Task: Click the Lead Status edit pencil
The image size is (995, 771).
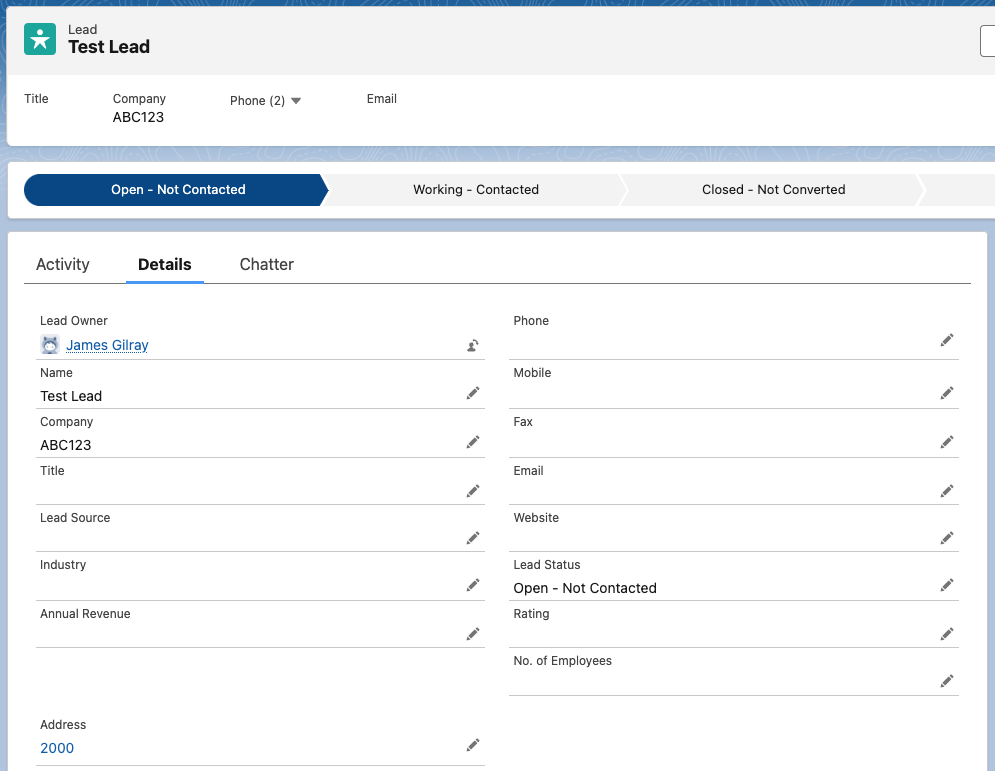Action: pyautogui.click(x=946, y=585)
